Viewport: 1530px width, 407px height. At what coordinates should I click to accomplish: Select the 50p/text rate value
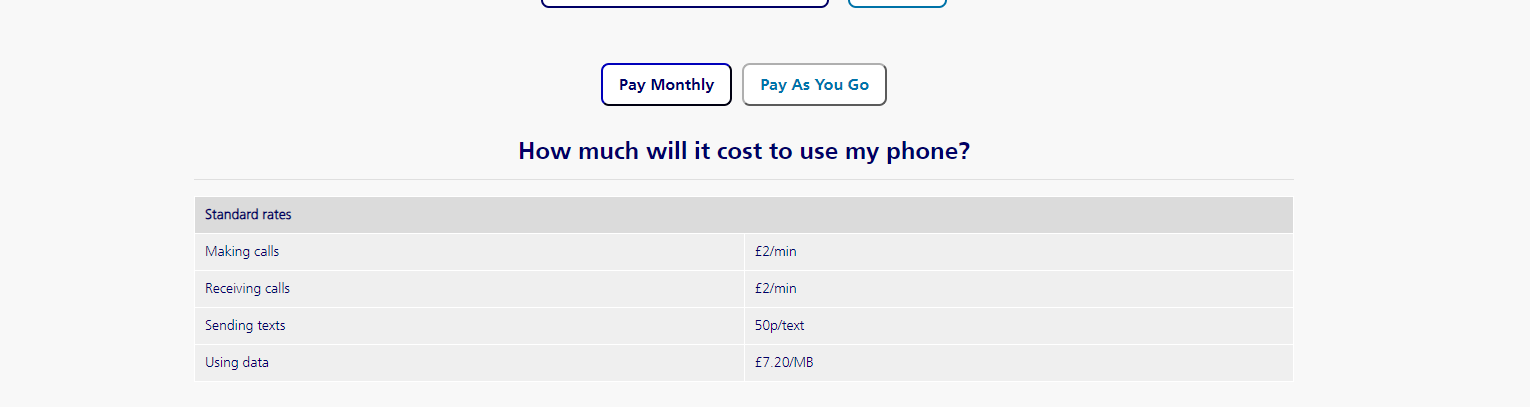[779, 325]
